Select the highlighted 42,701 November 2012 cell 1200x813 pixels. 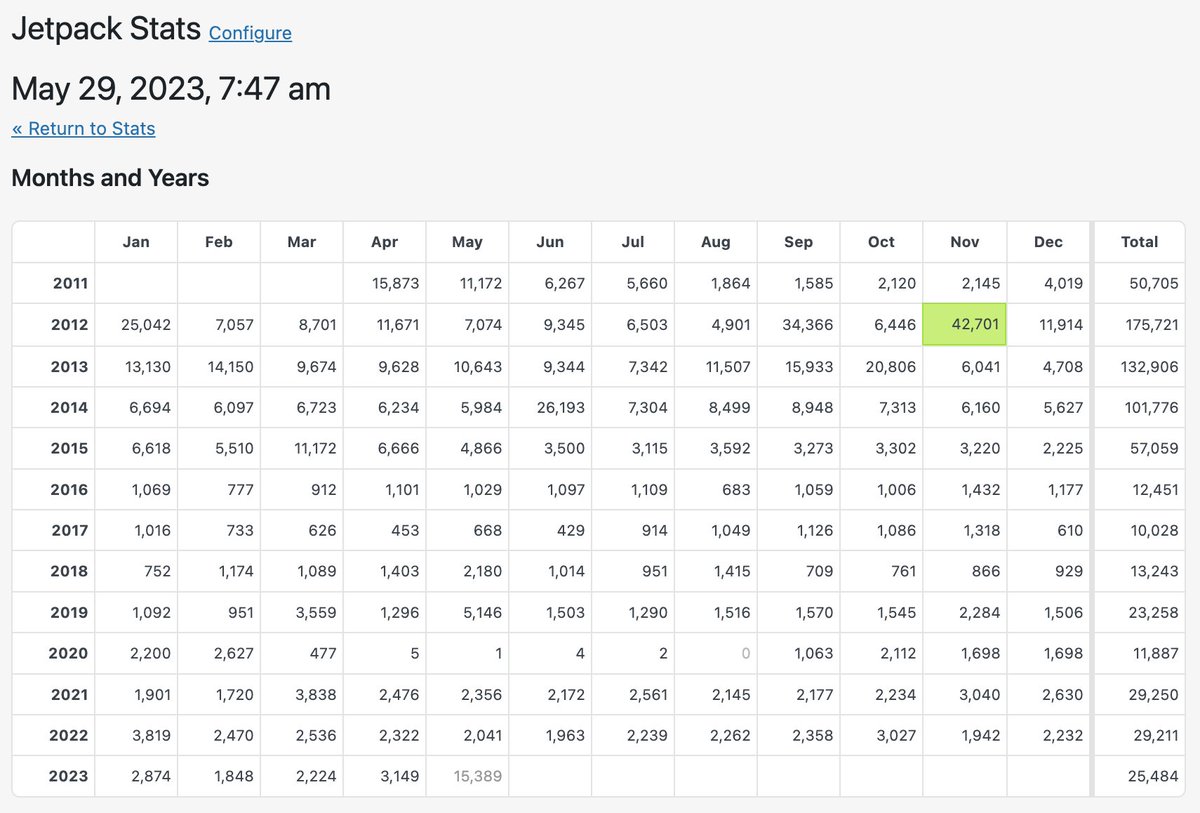964,325
